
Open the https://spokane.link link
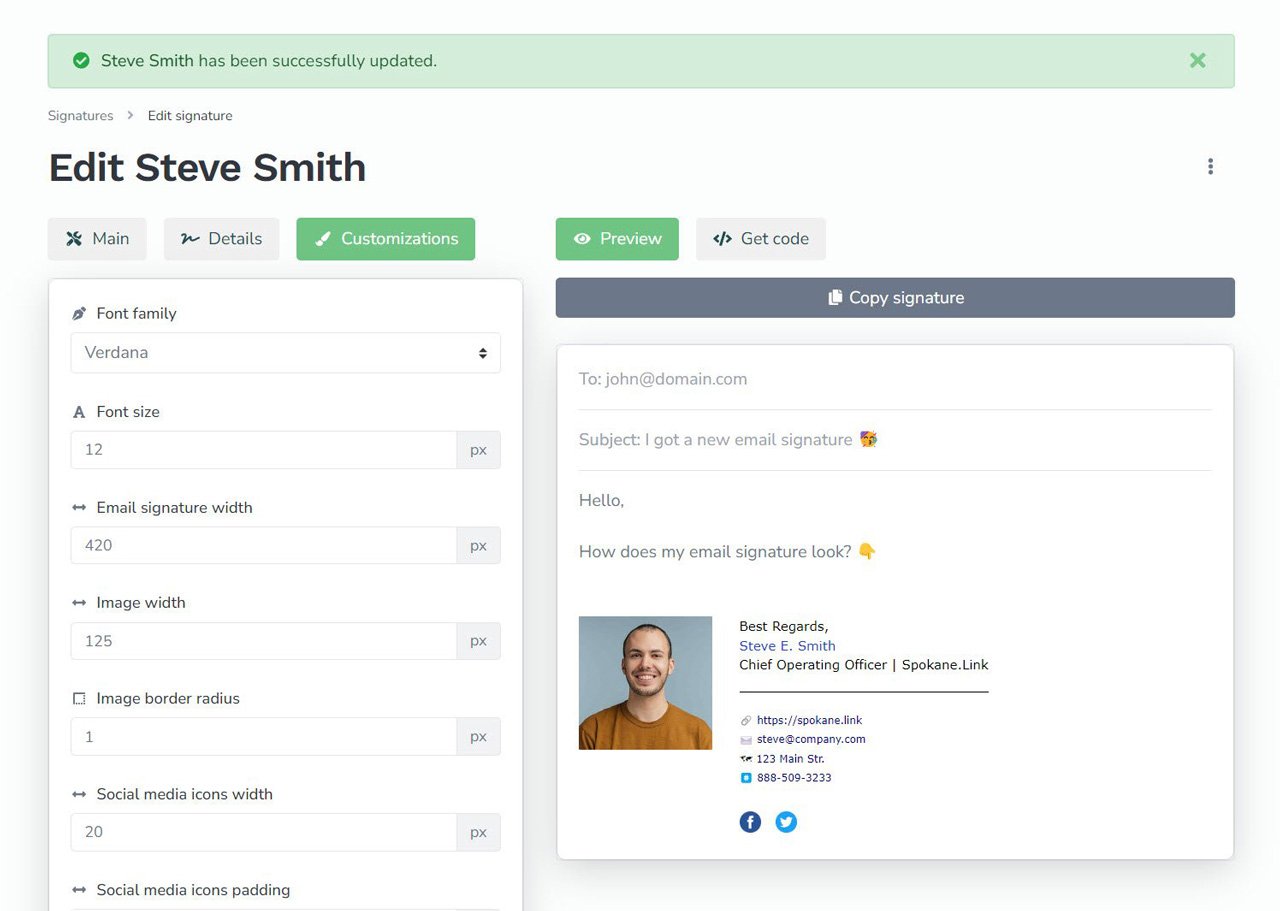coord(809,720)
